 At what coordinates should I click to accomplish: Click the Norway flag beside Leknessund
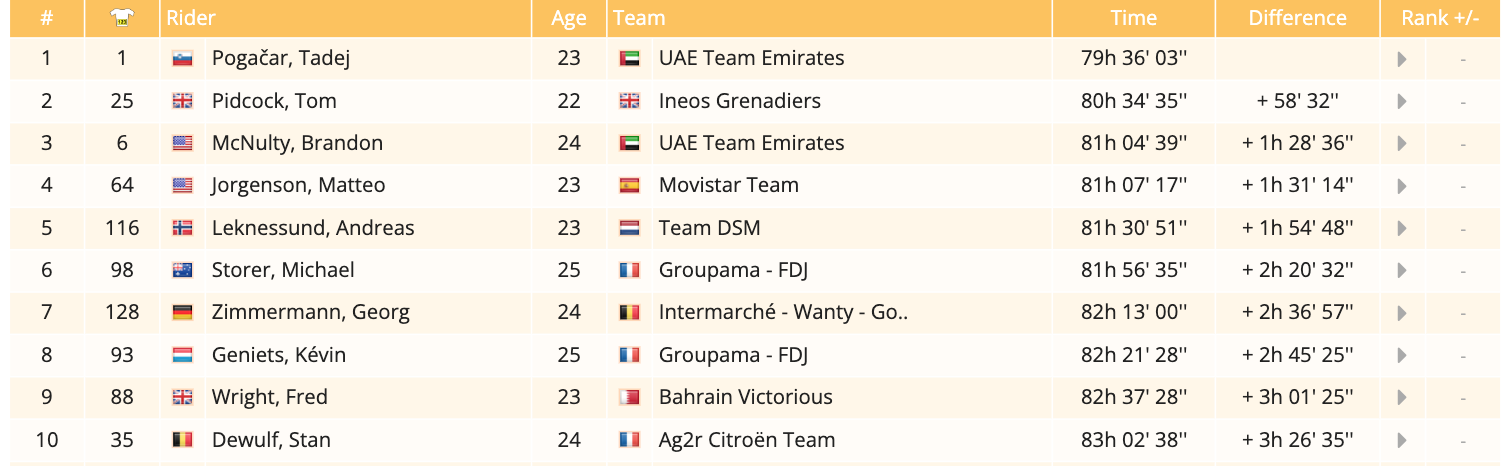182,229
